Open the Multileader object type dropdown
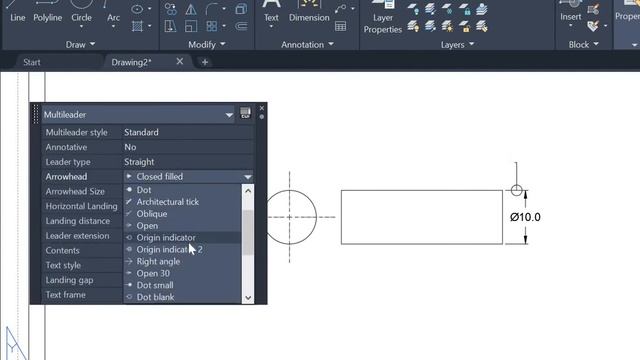The height and width of the screenshot is (360, 640). (229, 115)
